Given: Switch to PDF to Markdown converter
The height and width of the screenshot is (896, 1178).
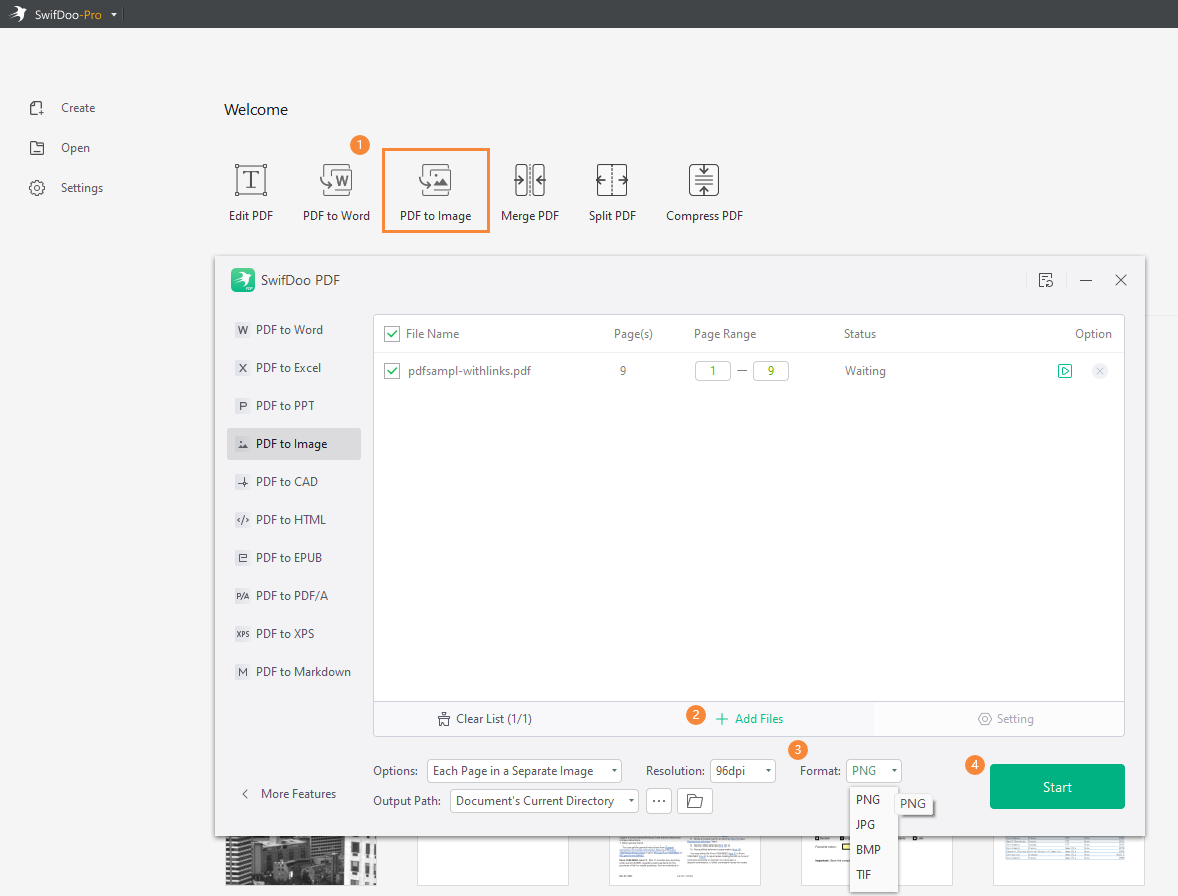Looking at the screenshot, I should point(294,671).
